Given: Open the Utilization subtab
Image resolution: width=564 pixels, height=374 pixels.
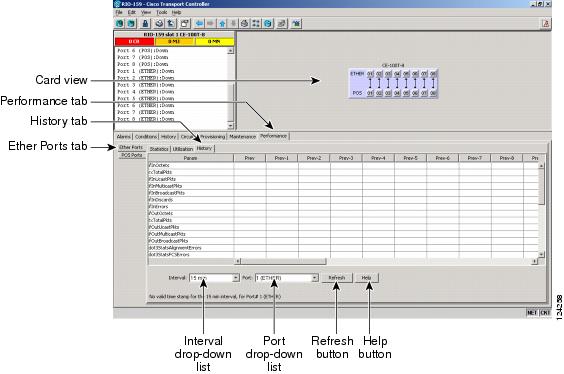Looking at the screenshot, I should point(183,149).
